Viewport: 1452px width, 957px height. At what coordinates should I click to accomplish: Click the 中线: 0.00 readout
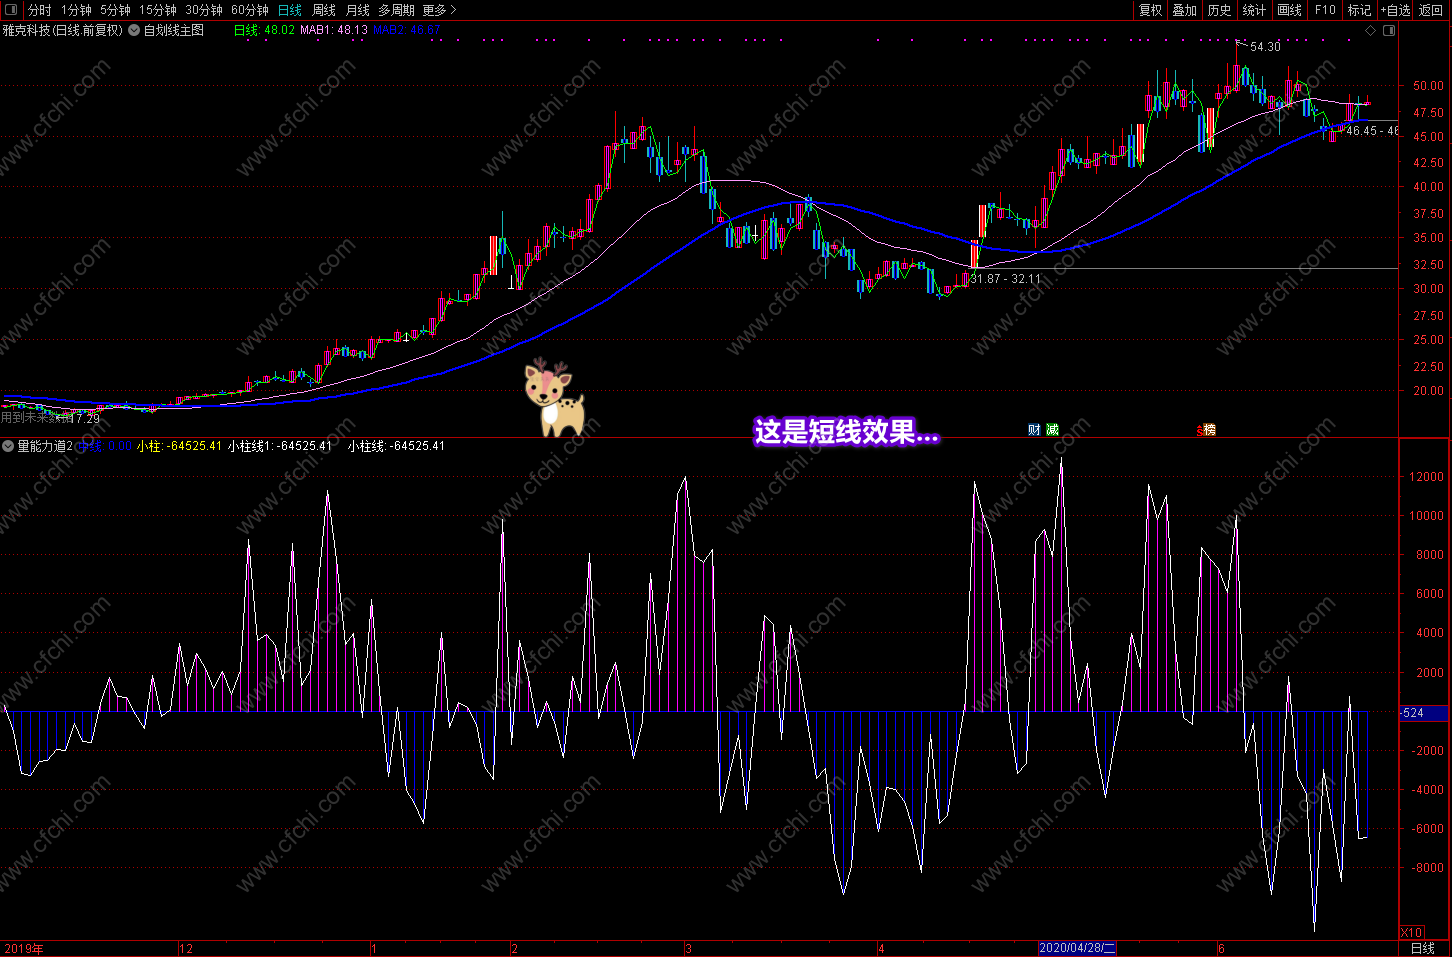[106, 446]
